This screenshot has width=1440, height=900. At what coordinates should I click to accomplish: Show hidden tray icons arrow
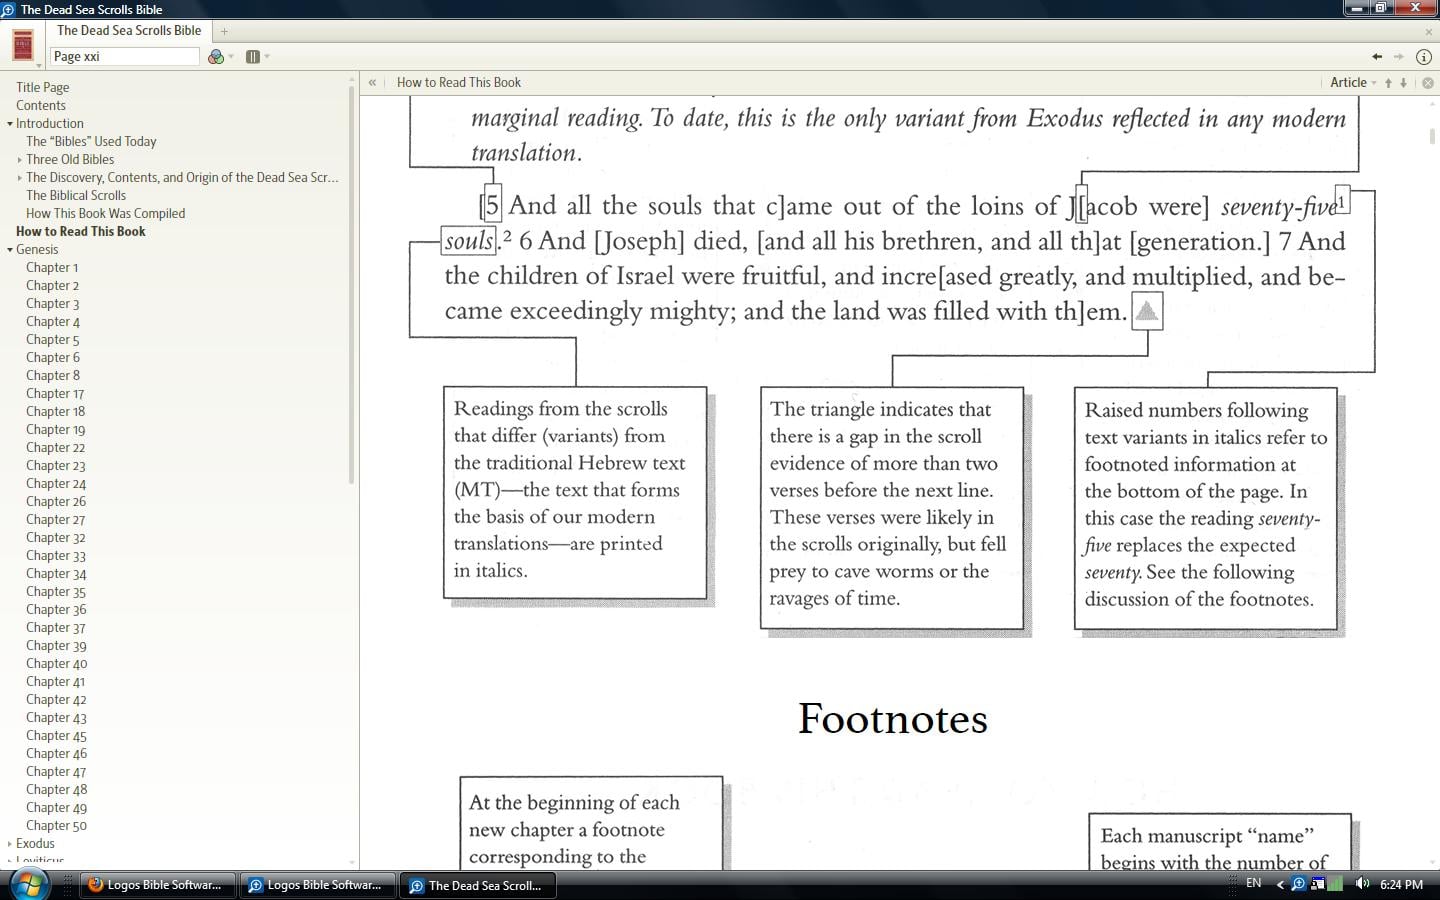coord(1280,884)
